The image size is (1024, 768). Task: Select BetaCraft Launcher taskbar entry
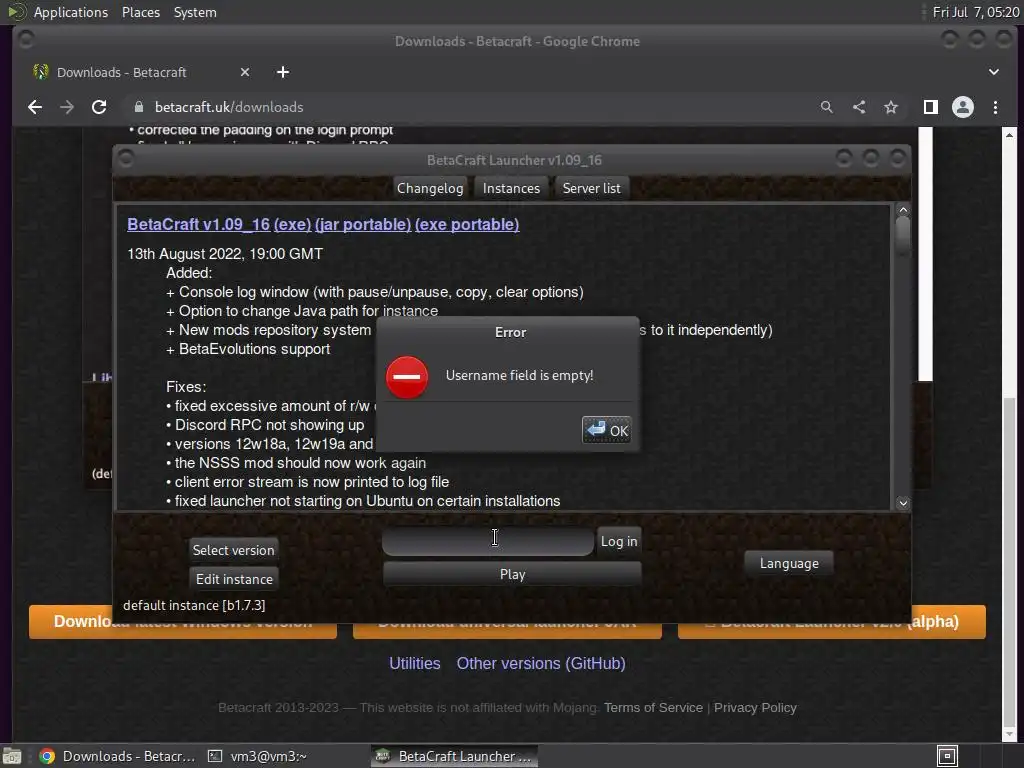click(x=455, y=756)
